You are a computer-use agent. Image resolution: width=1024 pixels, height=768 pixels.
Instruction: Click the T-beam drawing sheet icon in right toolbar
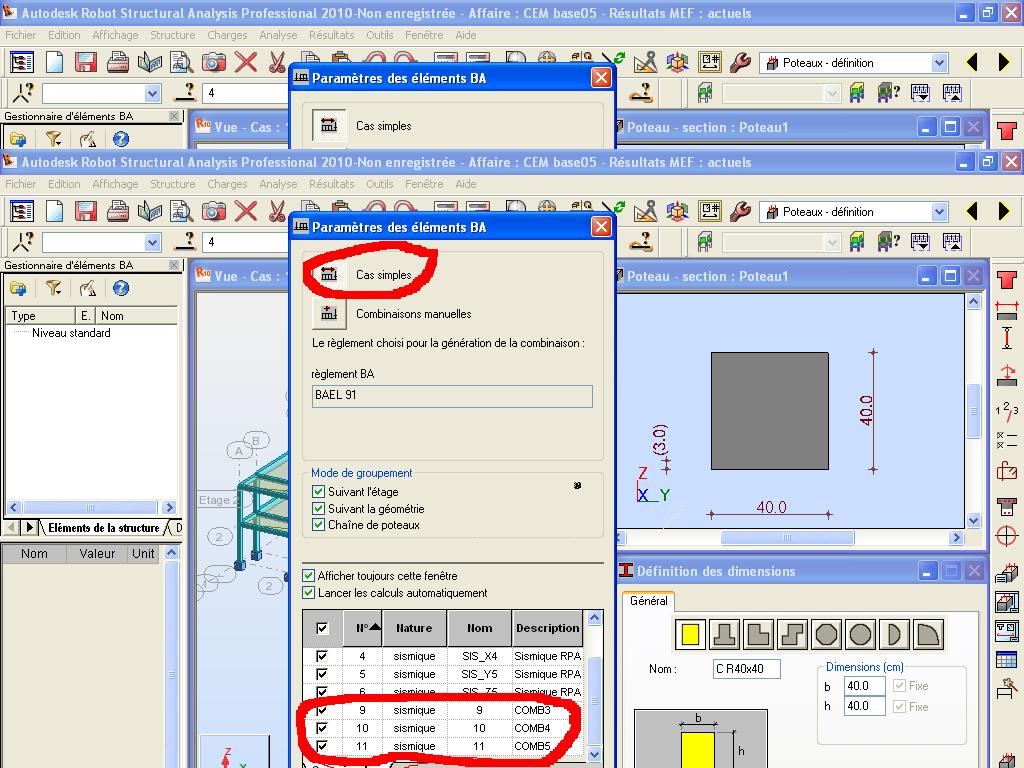pos(1007,632)
